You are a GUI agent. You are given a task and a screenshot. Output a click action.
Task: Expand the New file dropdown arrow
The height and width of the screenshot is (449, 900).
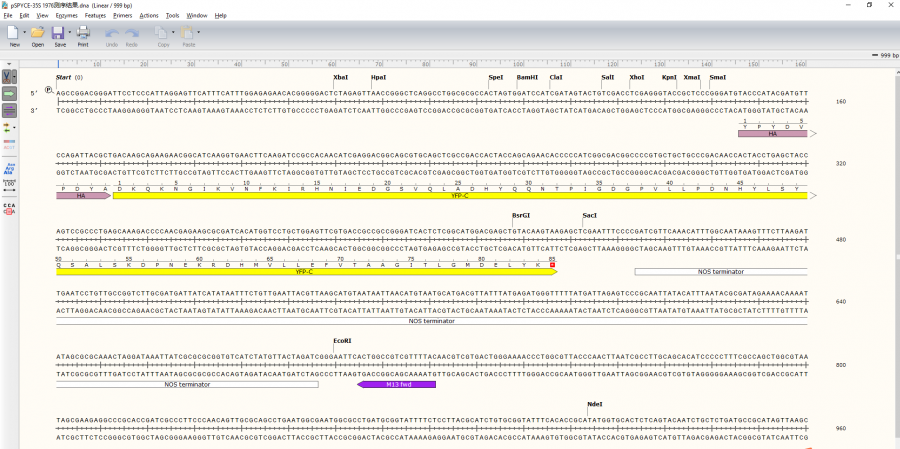25,32
